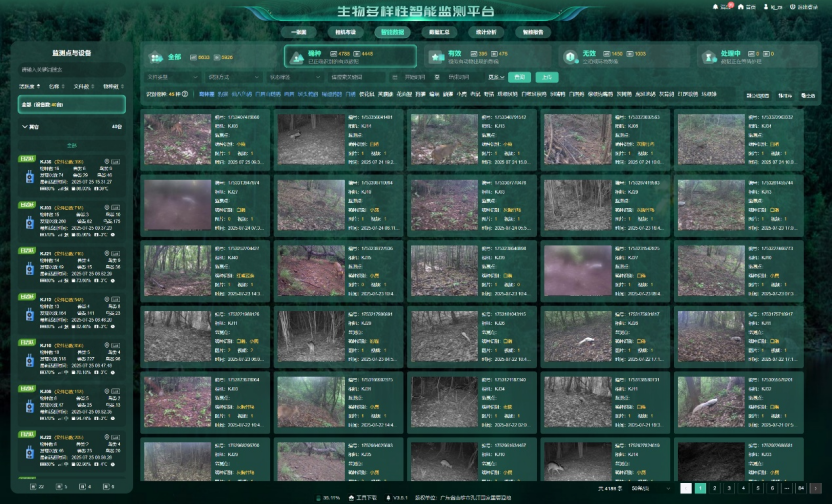The height and width of the screenshot is (504, 832).
Task: Select the 全部 (all devices) entry in sidebar
Action: coord(70,103)
